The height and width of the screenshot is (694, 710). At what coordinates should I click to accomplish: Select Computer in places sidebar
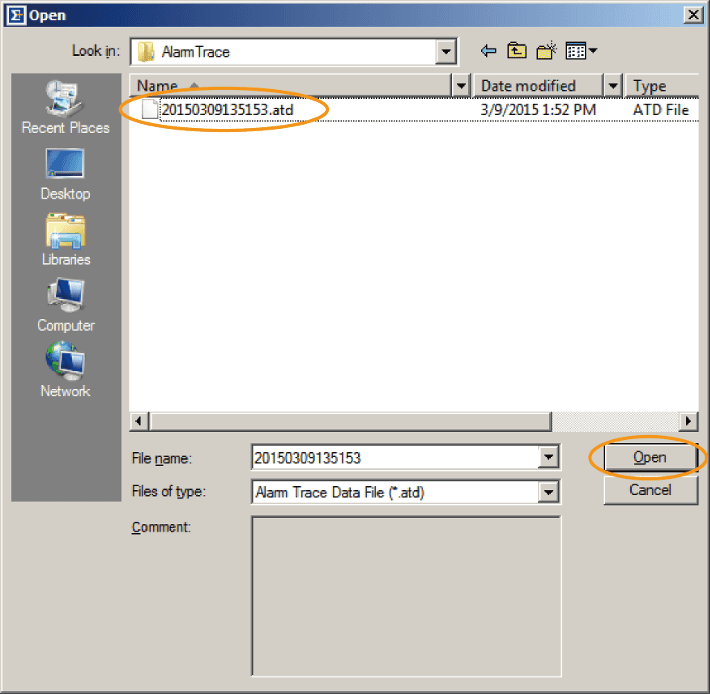[x=65, y=306]
